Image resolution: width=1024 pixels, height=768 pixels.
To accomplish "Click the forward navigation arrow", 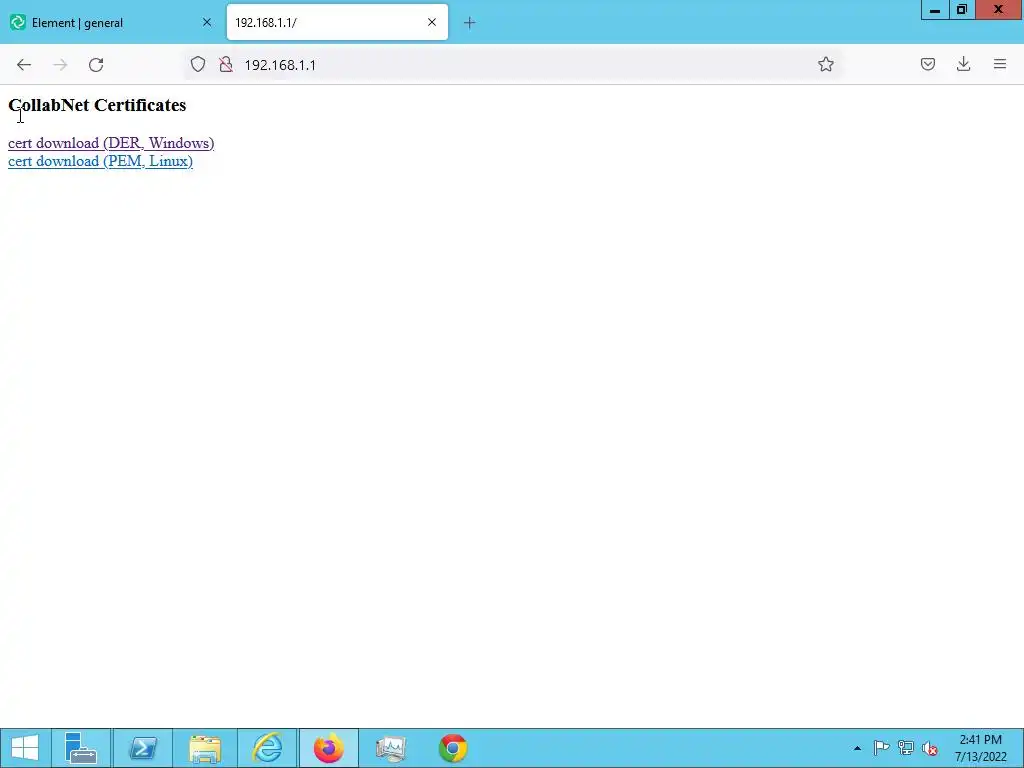I will pos(60,65).
